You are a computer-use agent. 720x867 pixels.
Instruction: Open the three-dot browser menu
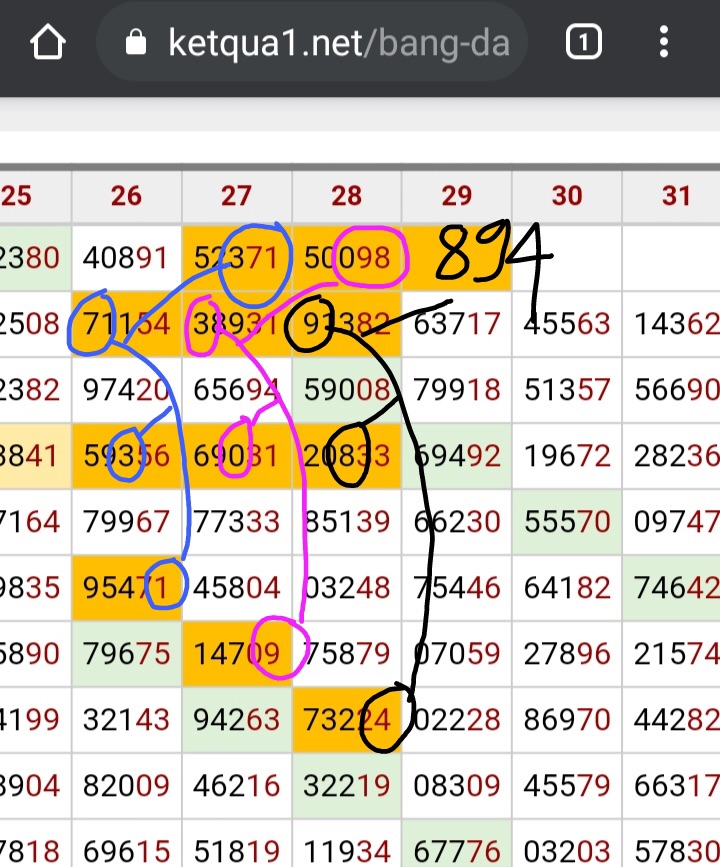[664, 43]
